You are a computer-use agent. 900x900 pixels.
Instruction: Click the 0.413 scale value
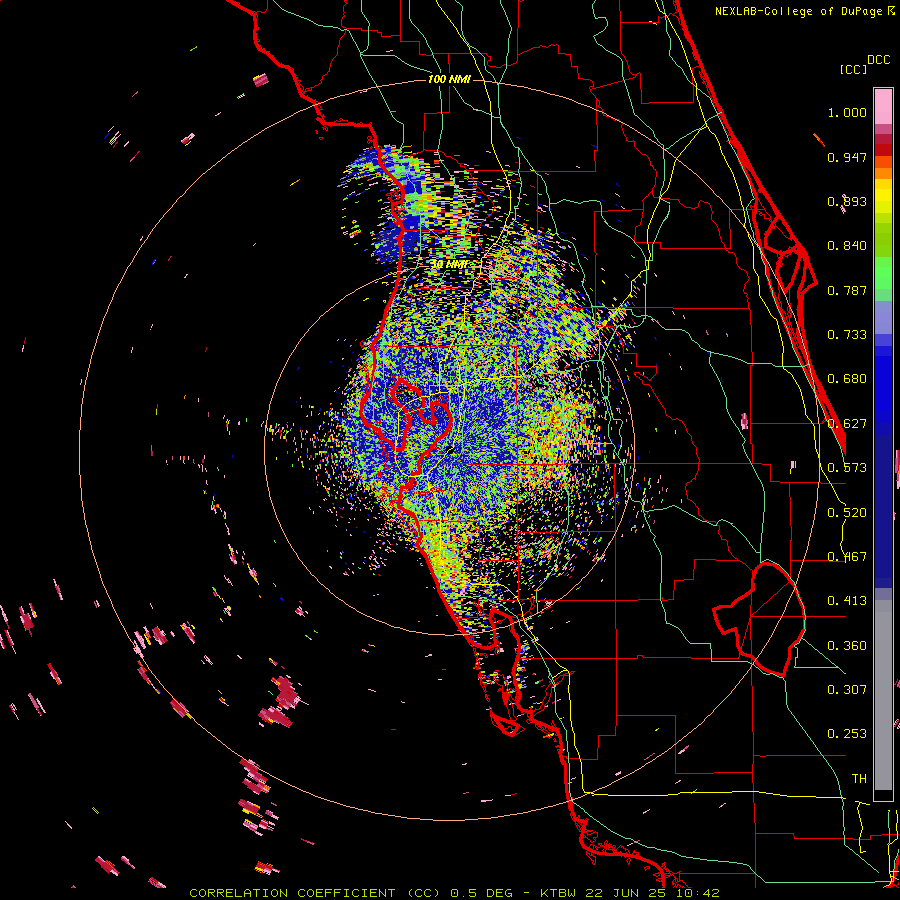(847, 601)
